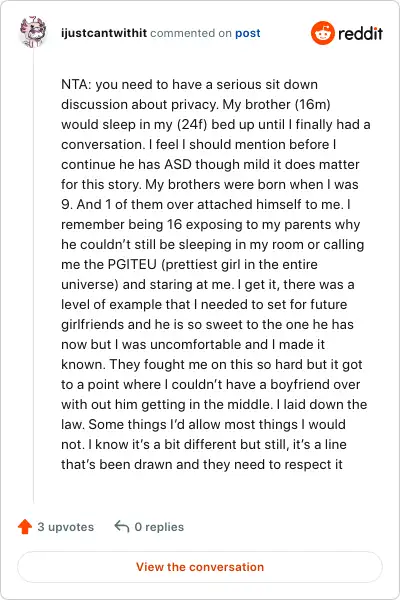Click "ASD" in the comment body
400x600 pixels.
[178, 164]
